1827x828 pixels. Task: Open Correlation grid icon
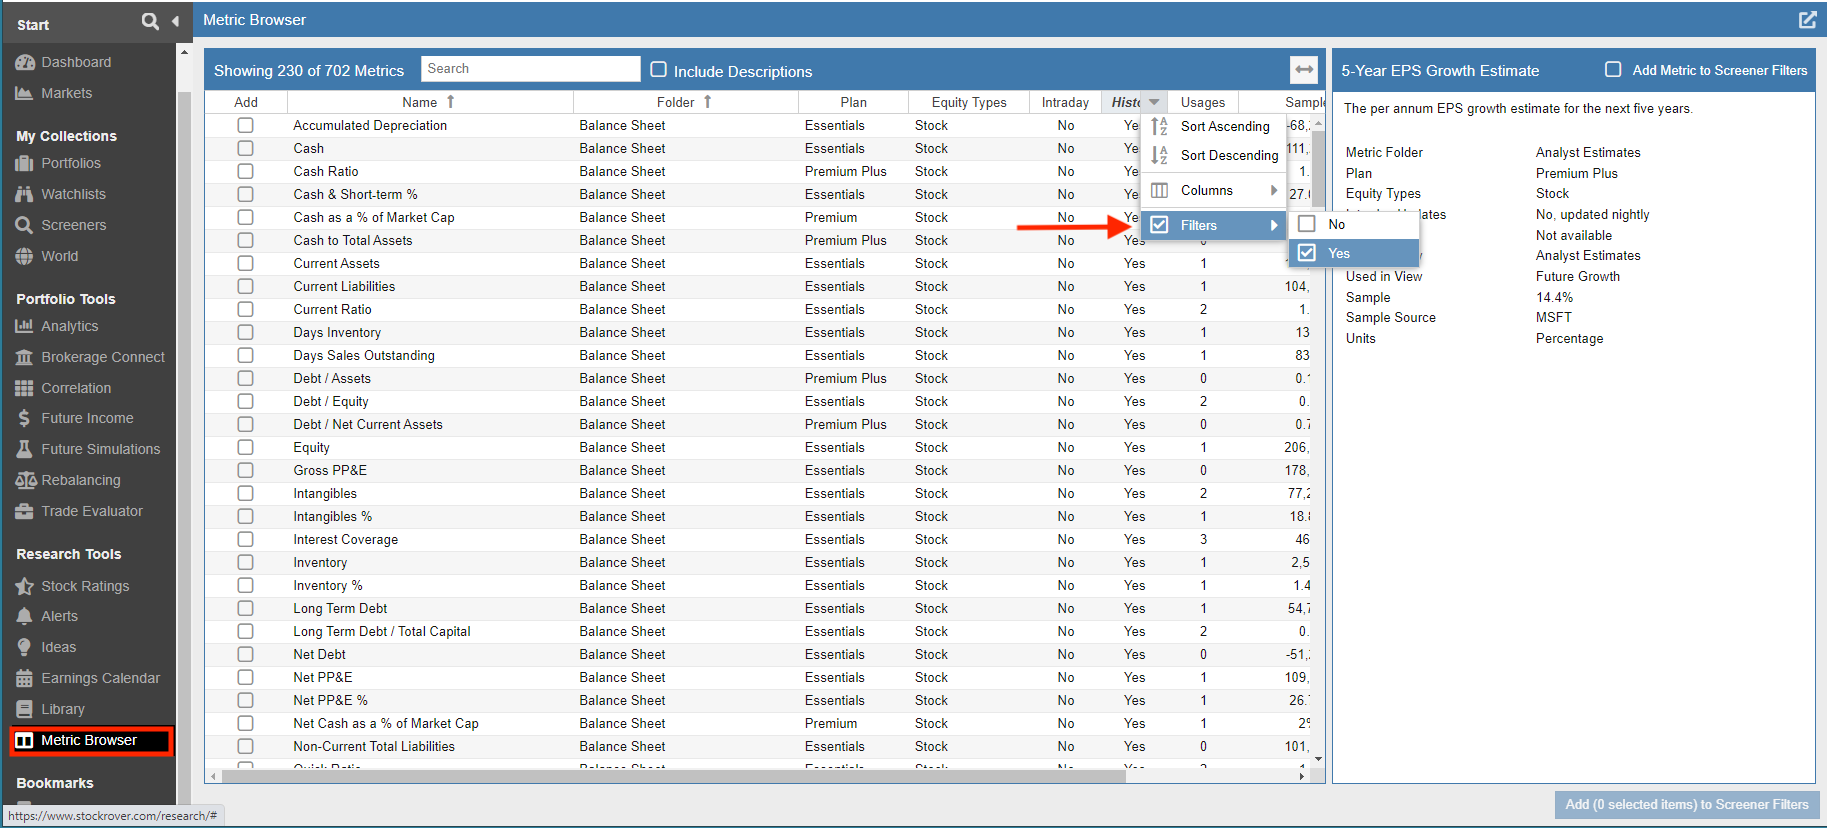click(25, 388)
